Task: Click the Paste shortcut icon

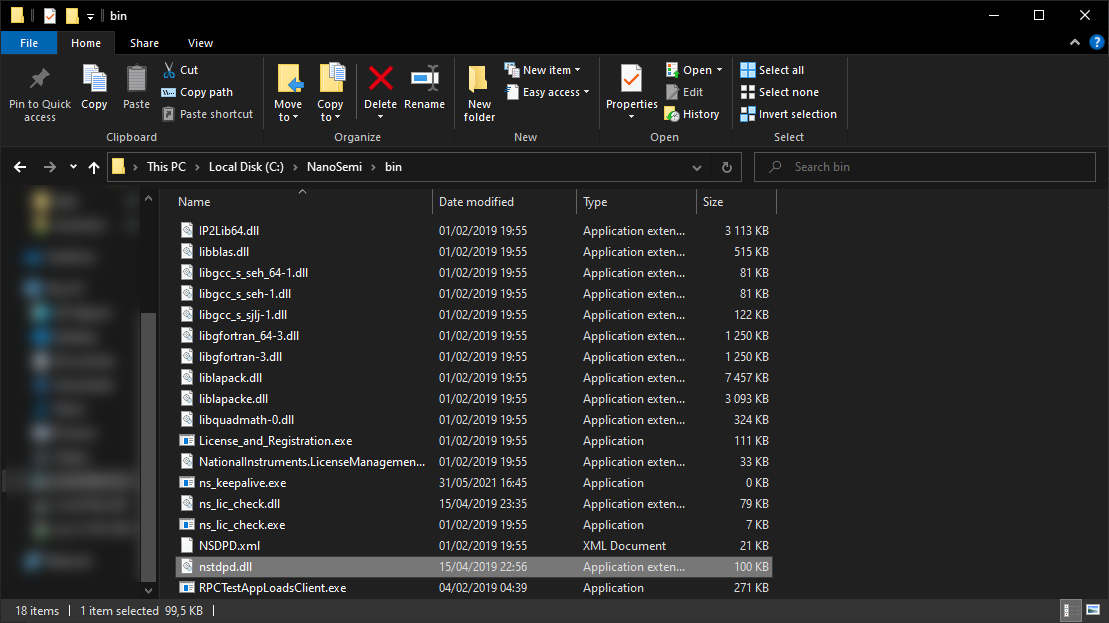Action: 168,114
